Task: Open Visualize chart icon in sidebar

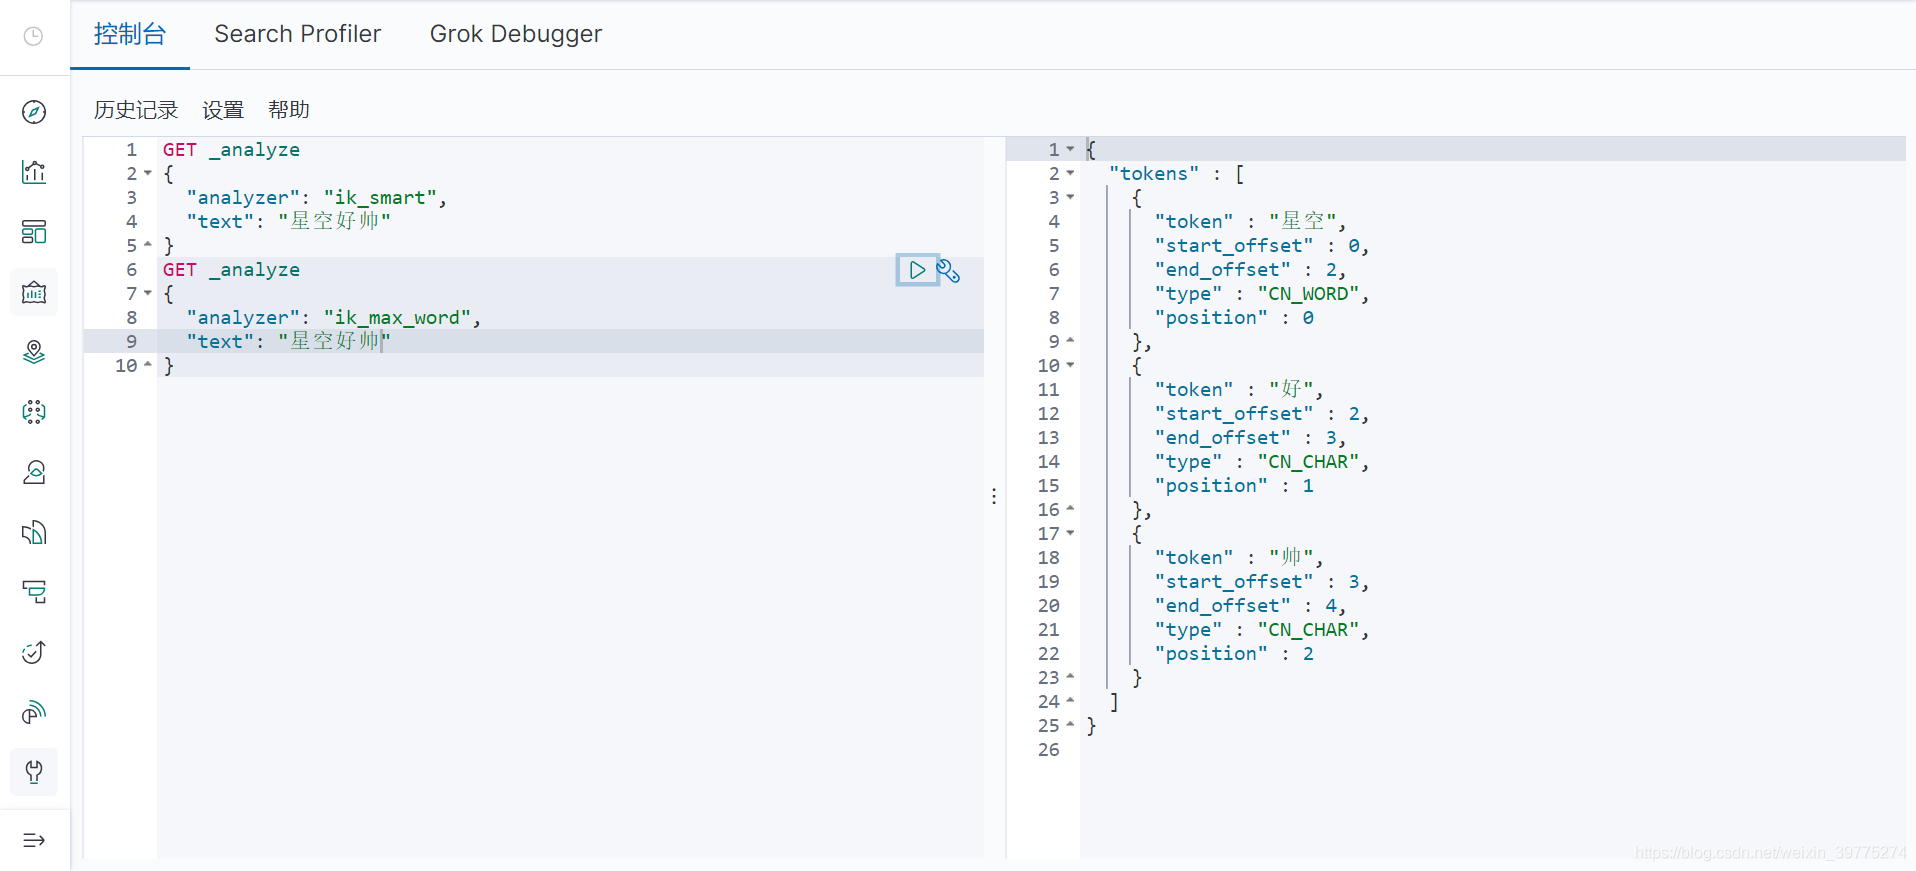Action: 34,172
